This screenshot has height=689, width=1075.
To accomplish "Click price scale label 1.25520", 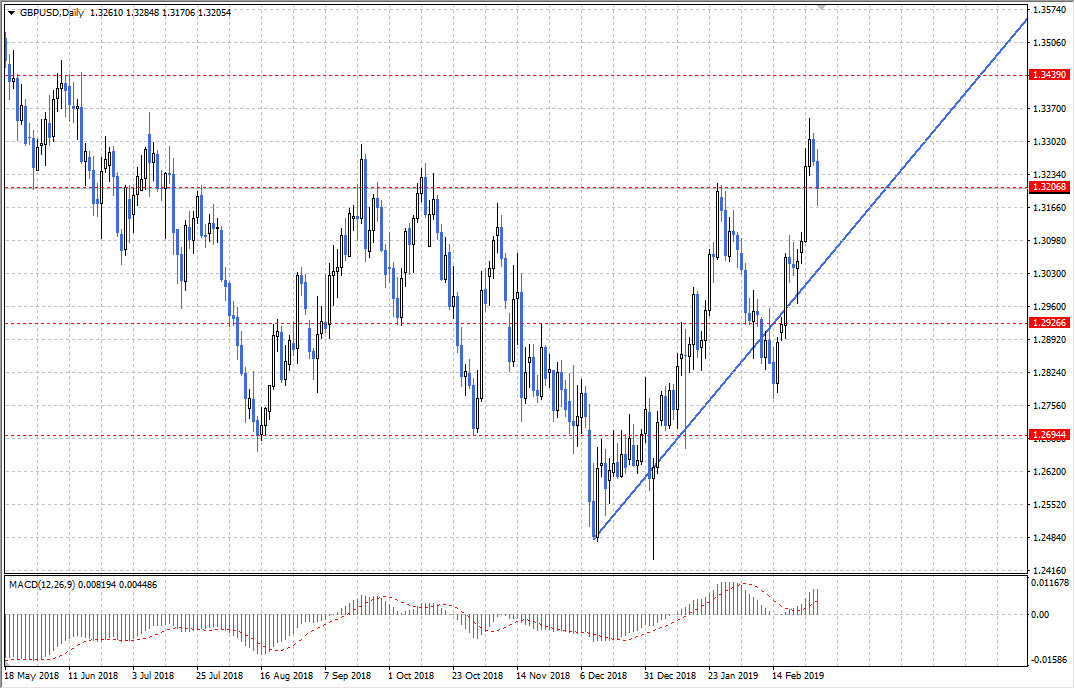I will pyautogui.click(x=1050, y=505).
